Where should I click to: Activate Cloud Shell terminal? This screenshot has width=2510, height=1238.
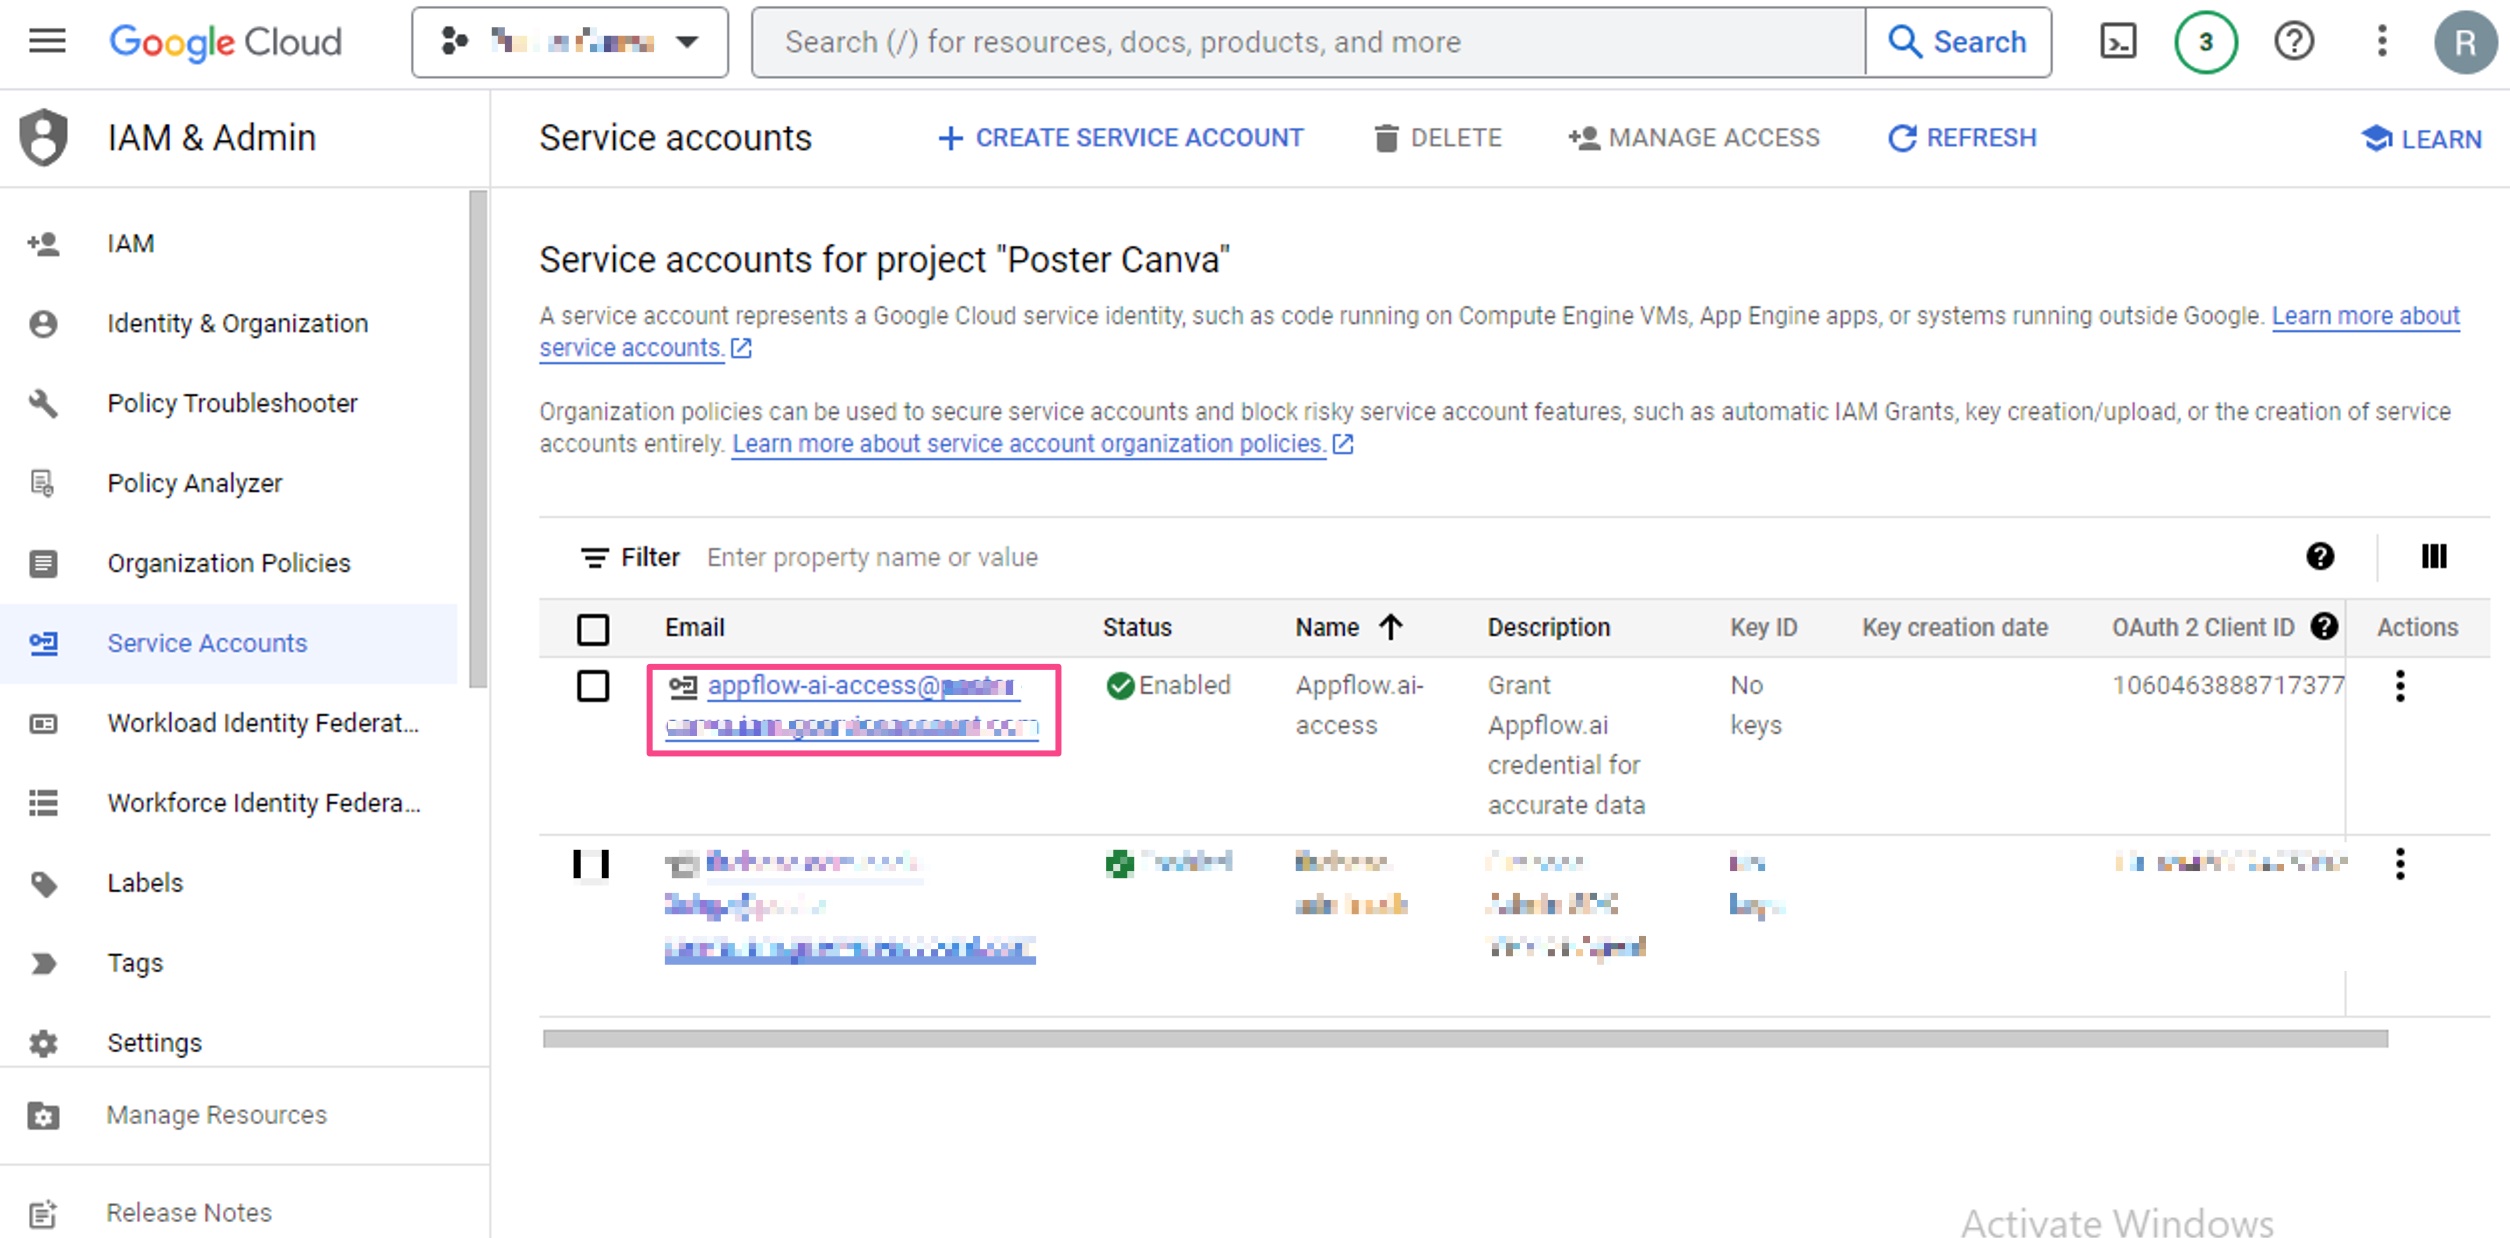(x=2118, y=41)
